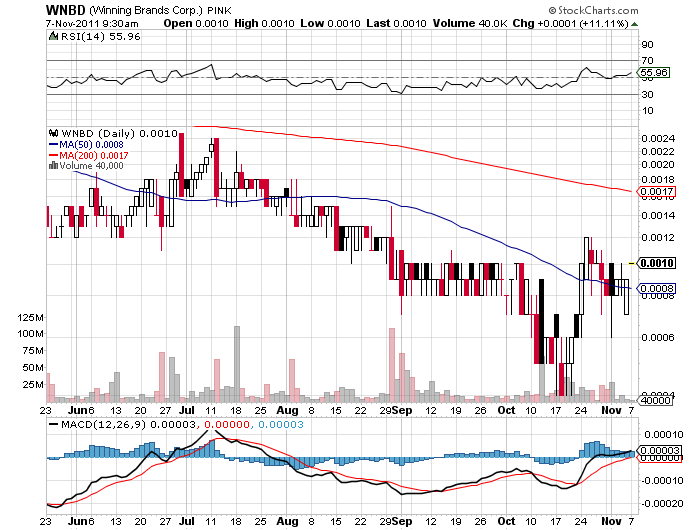Click the -0.00020 MACD axis label
700x530 pixels.
663,504
